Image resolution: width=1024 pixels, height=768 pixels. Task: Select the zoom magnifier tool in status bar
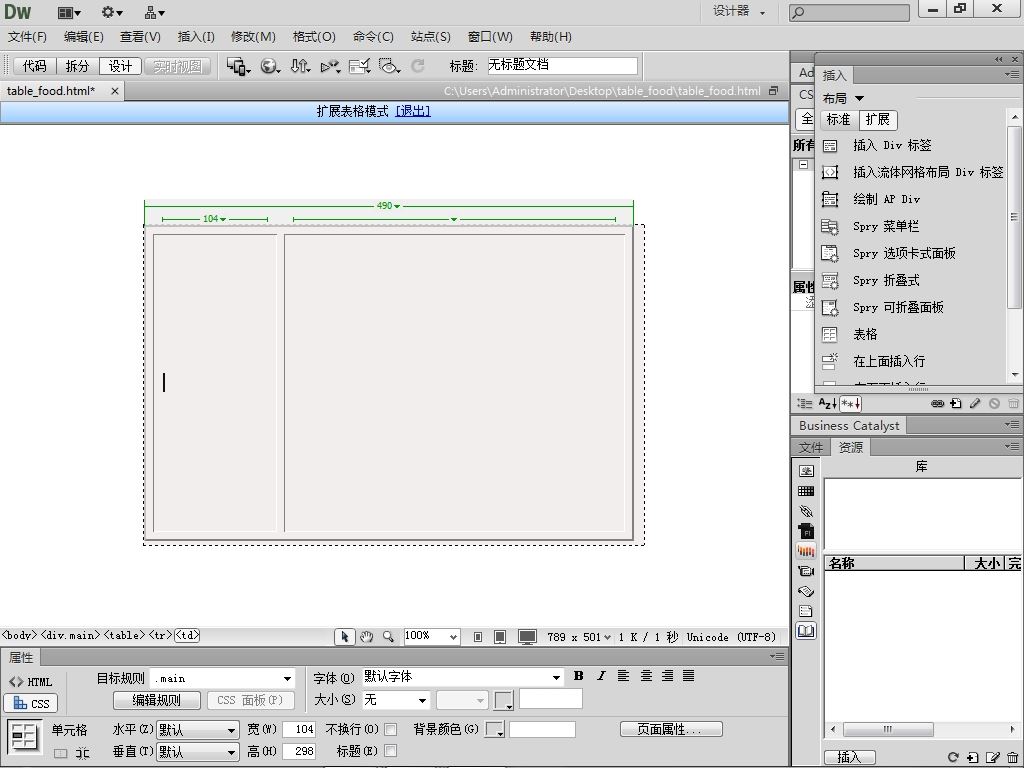tap(389, 637)
